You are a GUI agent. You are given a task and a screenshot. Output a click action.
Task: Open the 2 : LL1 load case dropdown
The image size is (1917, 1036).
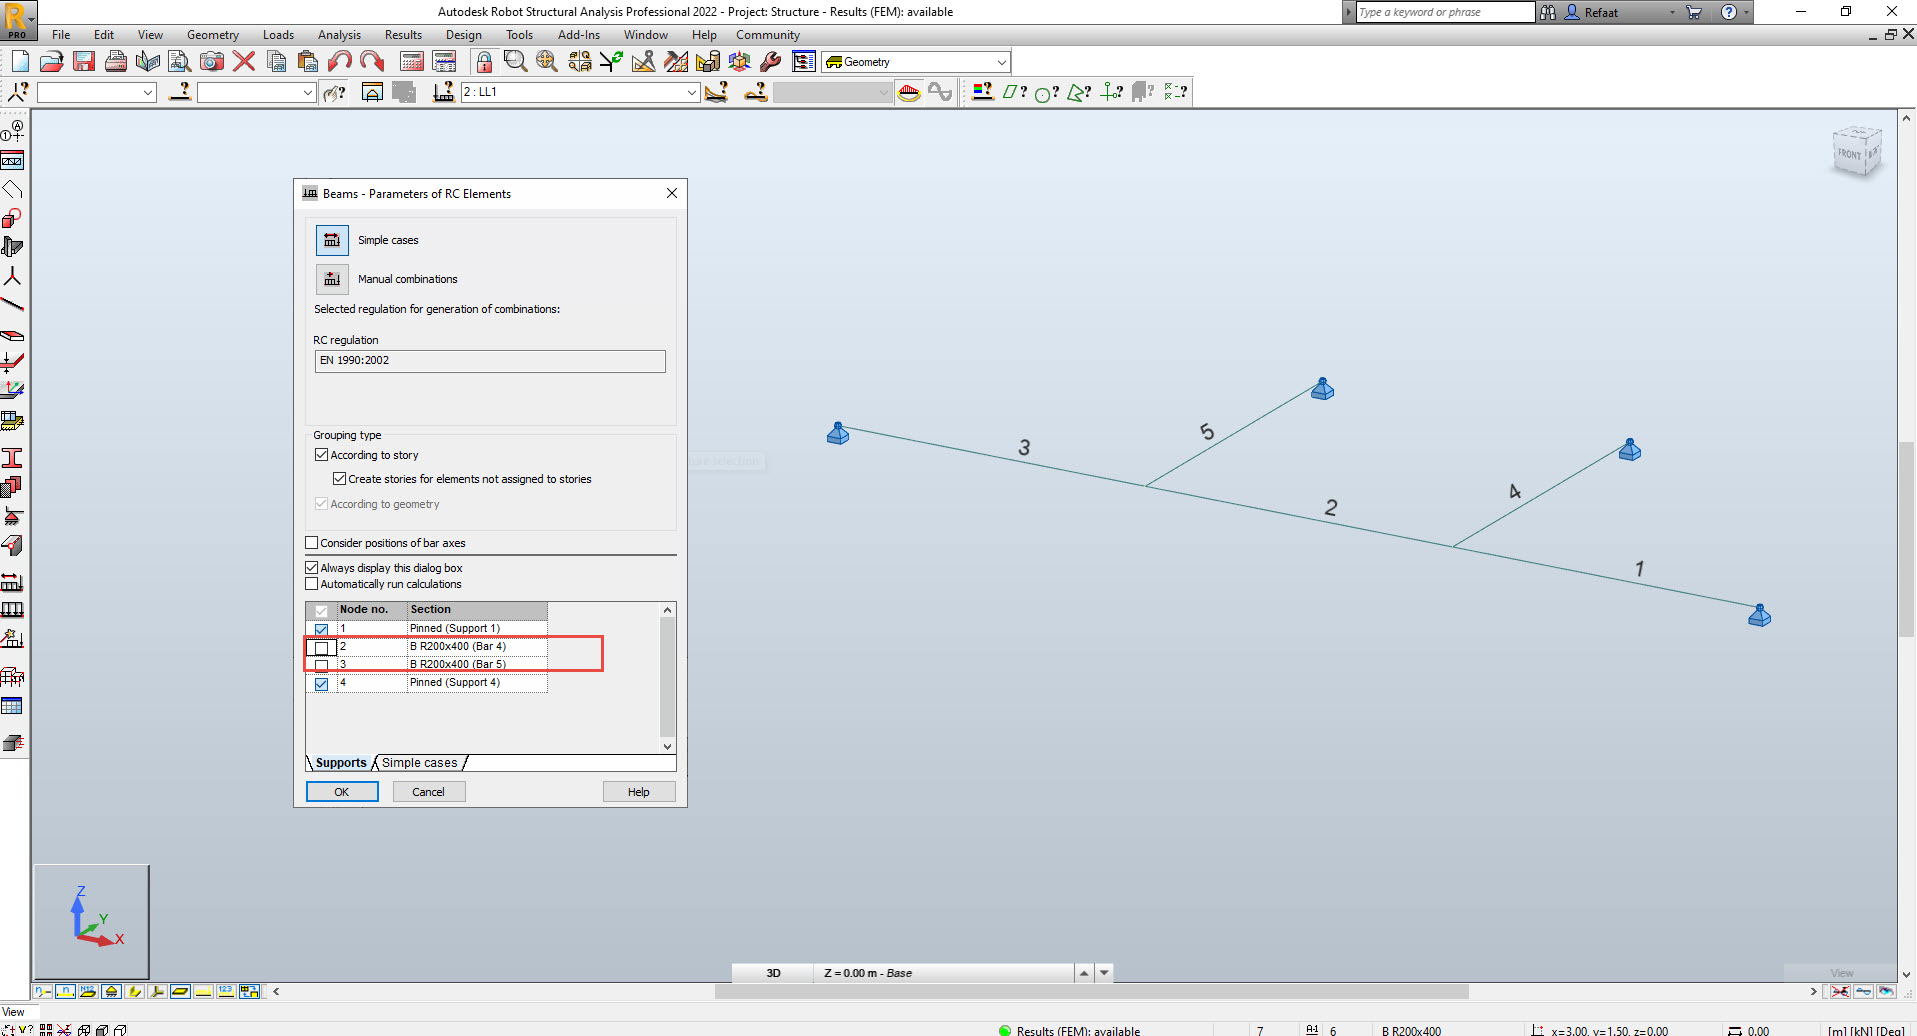pyautogui.click(x=691, y=92)
